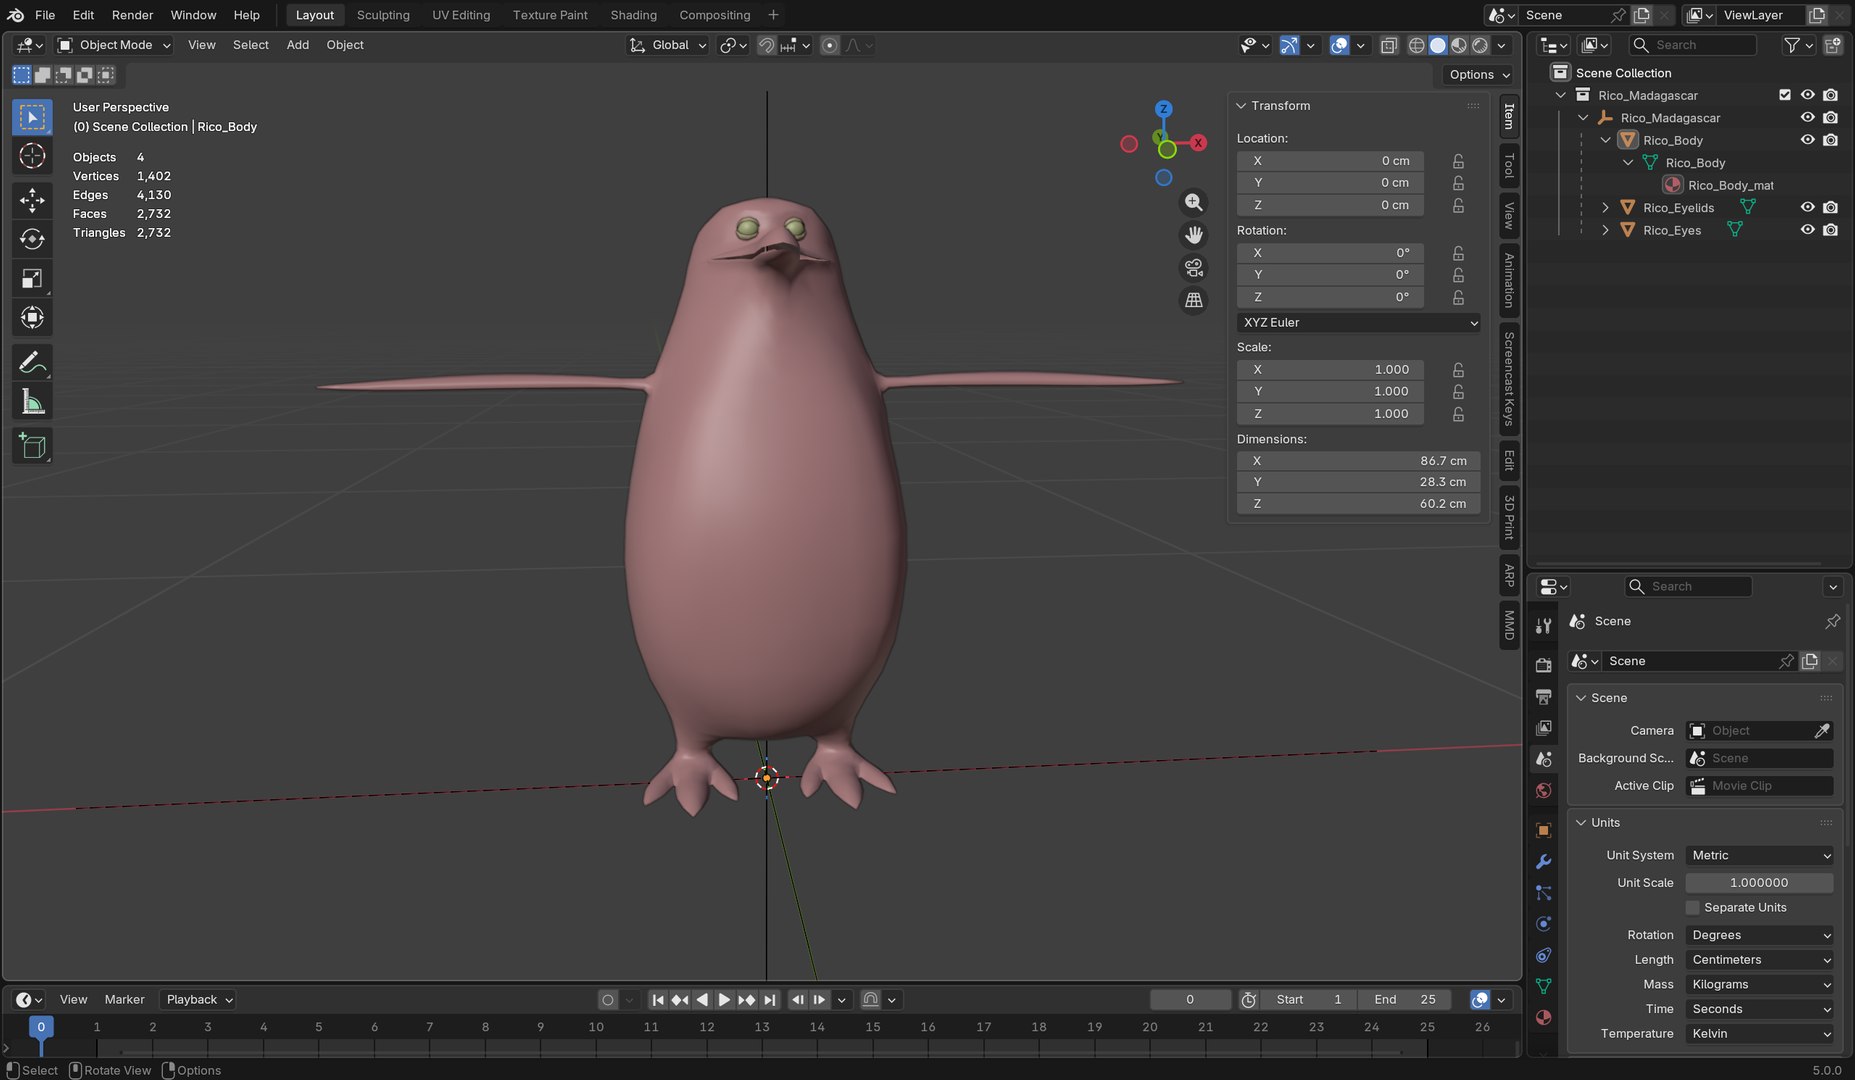Open the Unit System Metric dropdown
Viewport: 1855px width, 1080px height.
[x=1759, y=855]
